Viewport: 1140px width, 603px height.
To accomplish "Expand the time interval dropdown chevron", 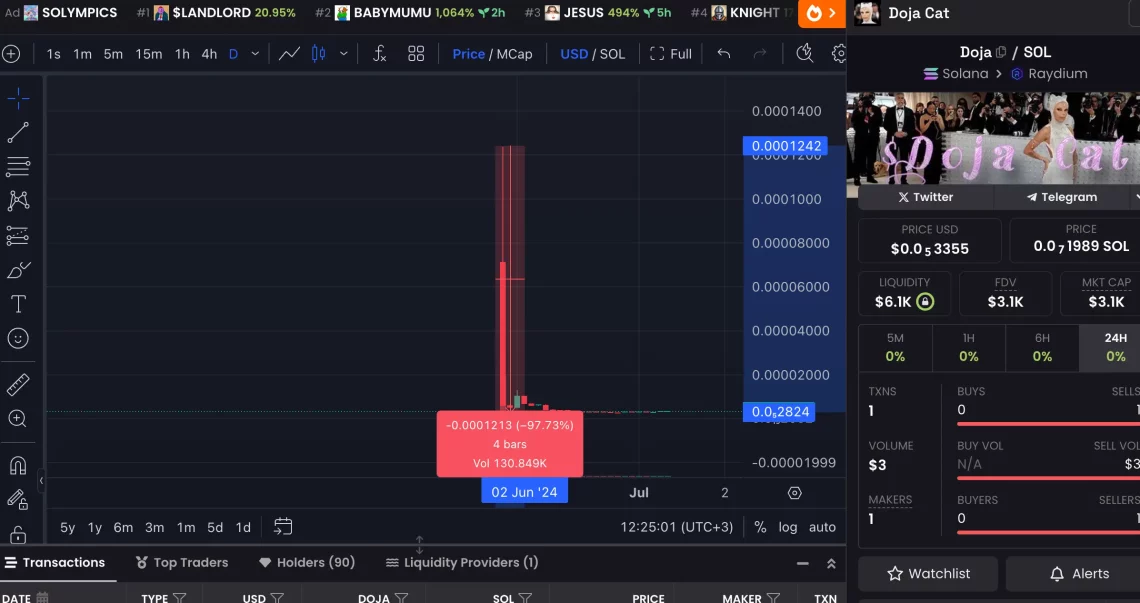I will pyautogui.click(x=255, y=54).
